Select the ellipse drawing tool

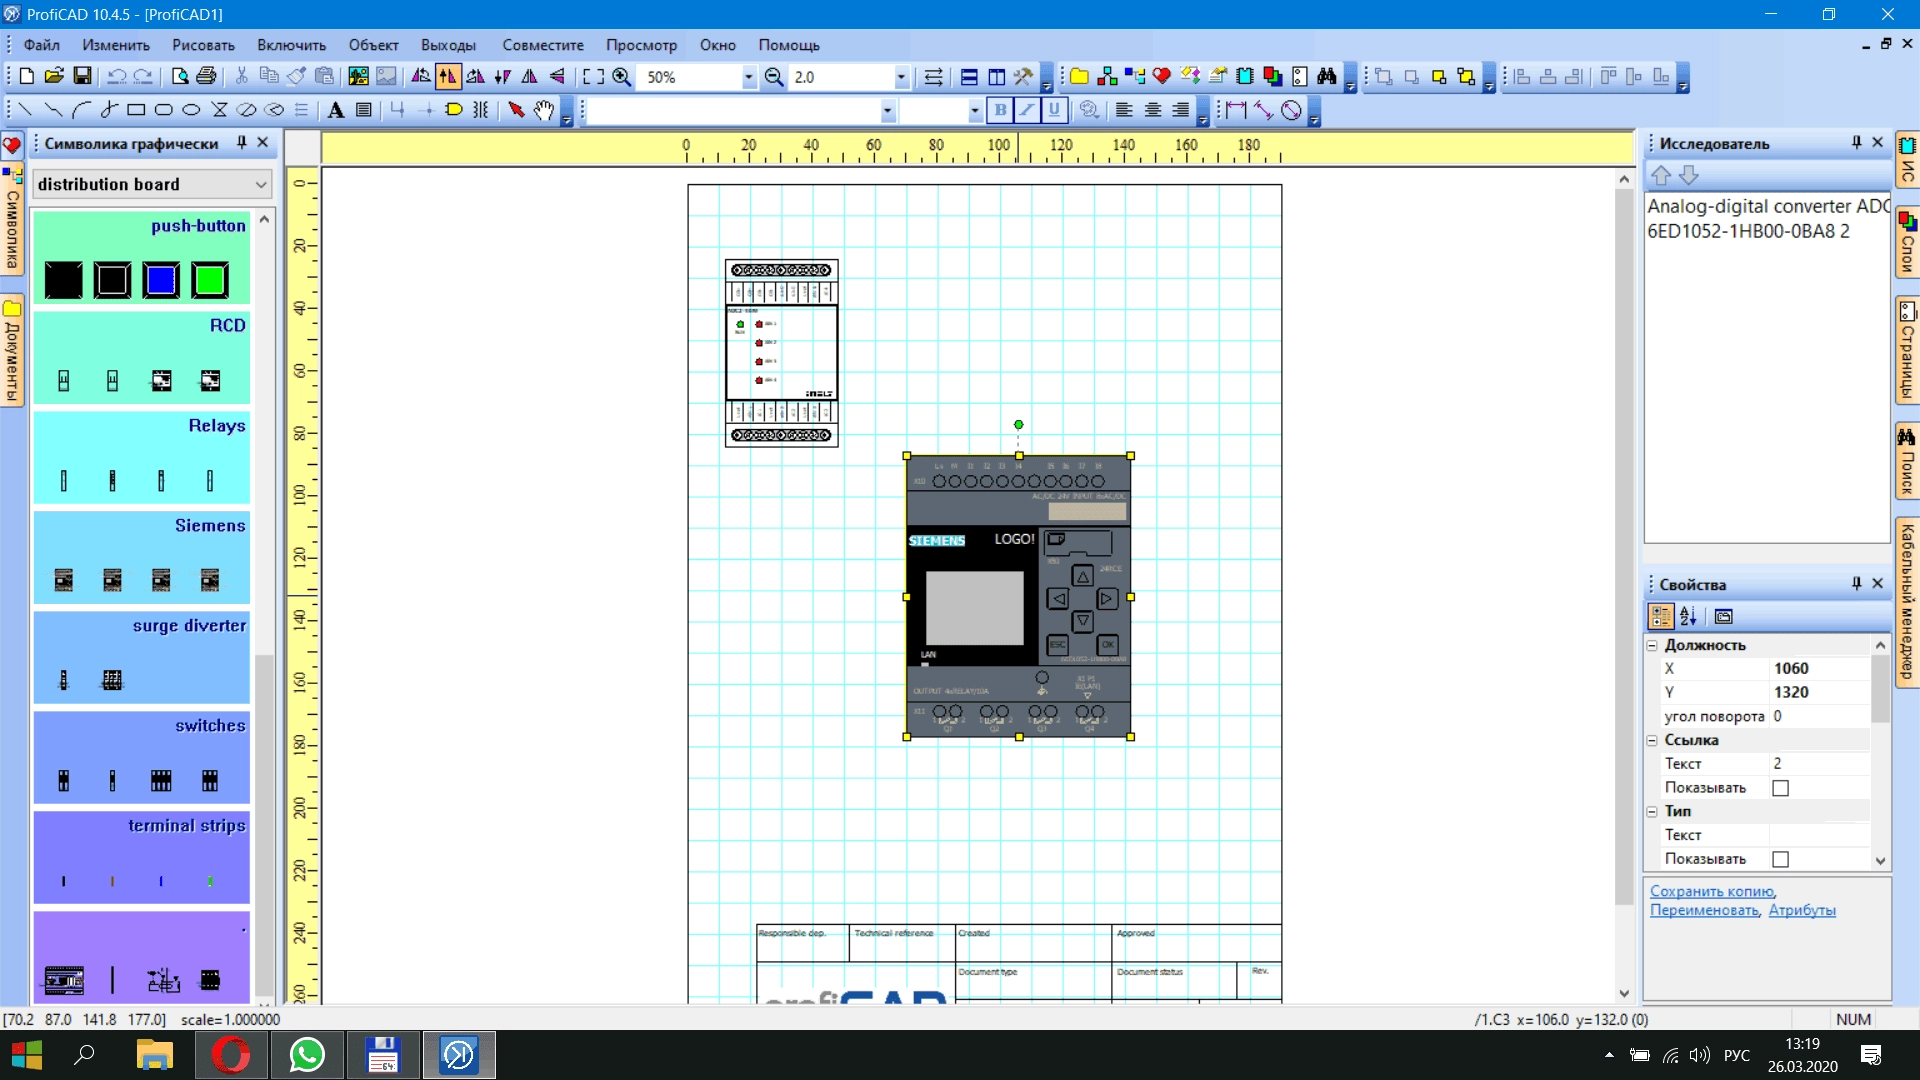(x=192, y=110)
